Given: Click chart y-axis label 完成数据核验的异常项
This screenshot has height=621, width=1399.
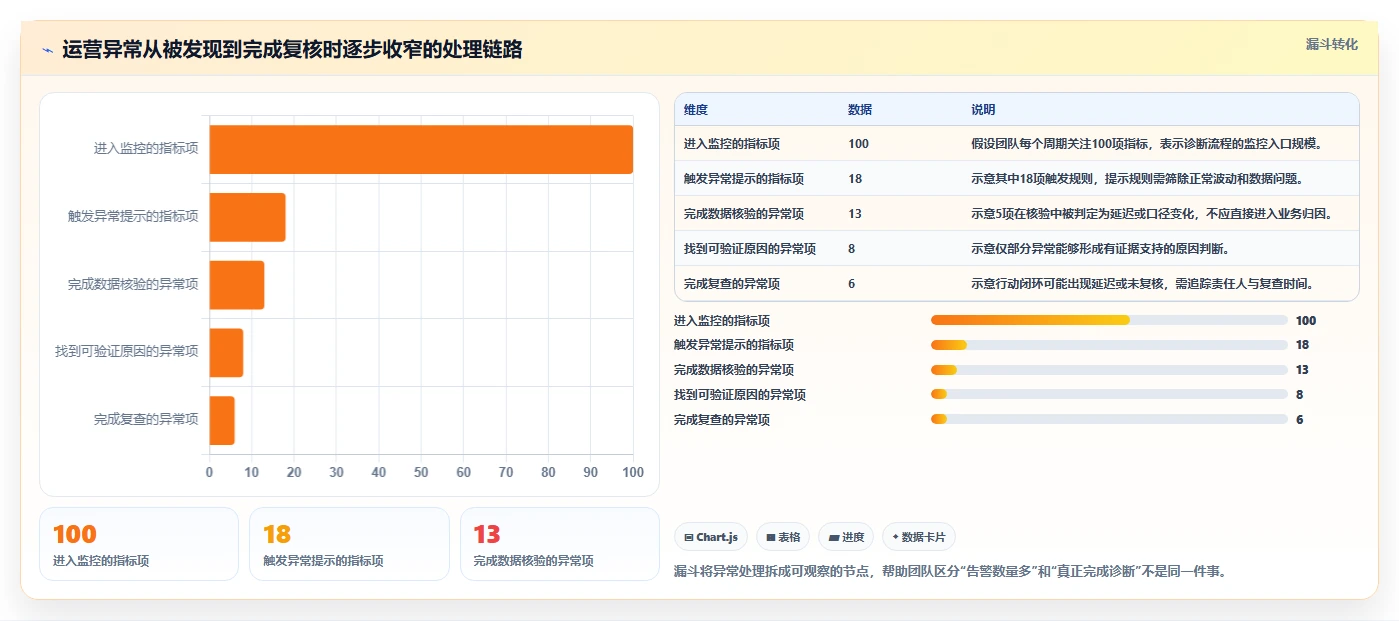Looking at the screenshot, I should 133,285.
